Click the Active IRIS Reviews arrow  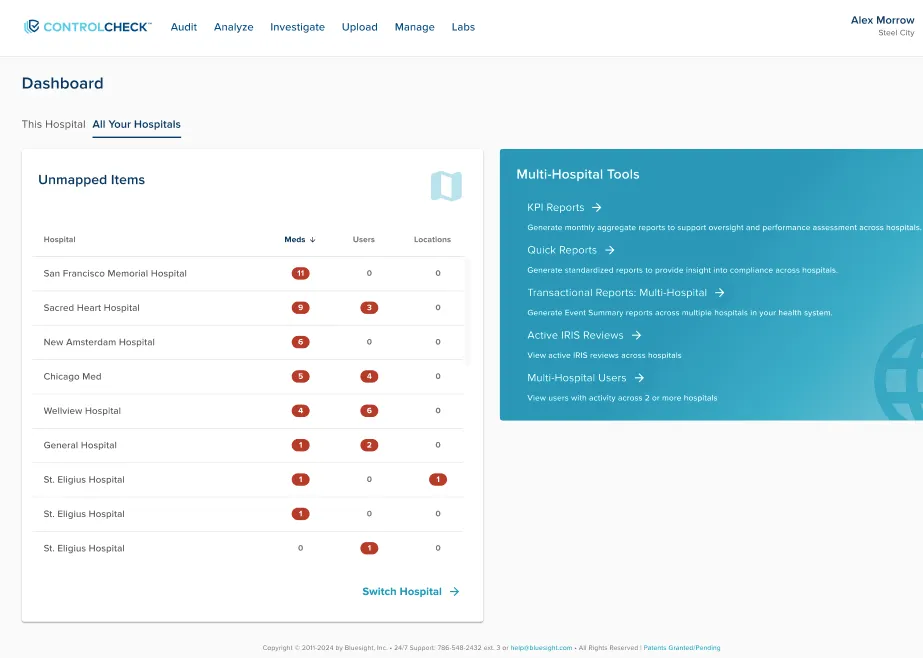pyautogui.click(x=636, y=335)
